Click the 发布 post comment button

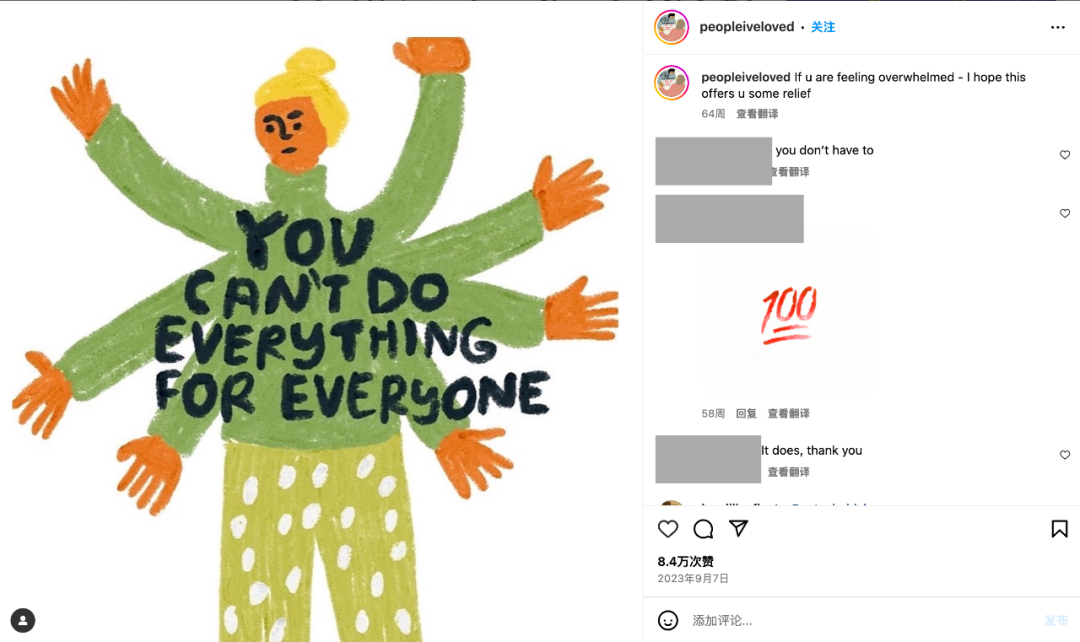coord(1056,621)
